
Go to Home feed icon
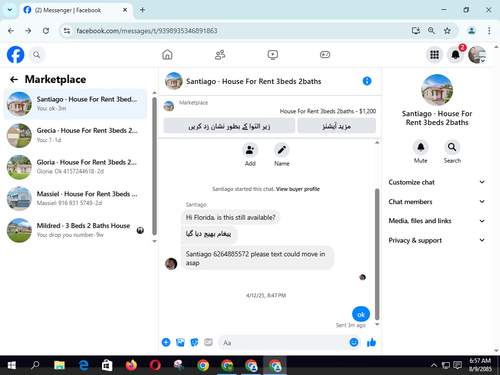[167, 55]
